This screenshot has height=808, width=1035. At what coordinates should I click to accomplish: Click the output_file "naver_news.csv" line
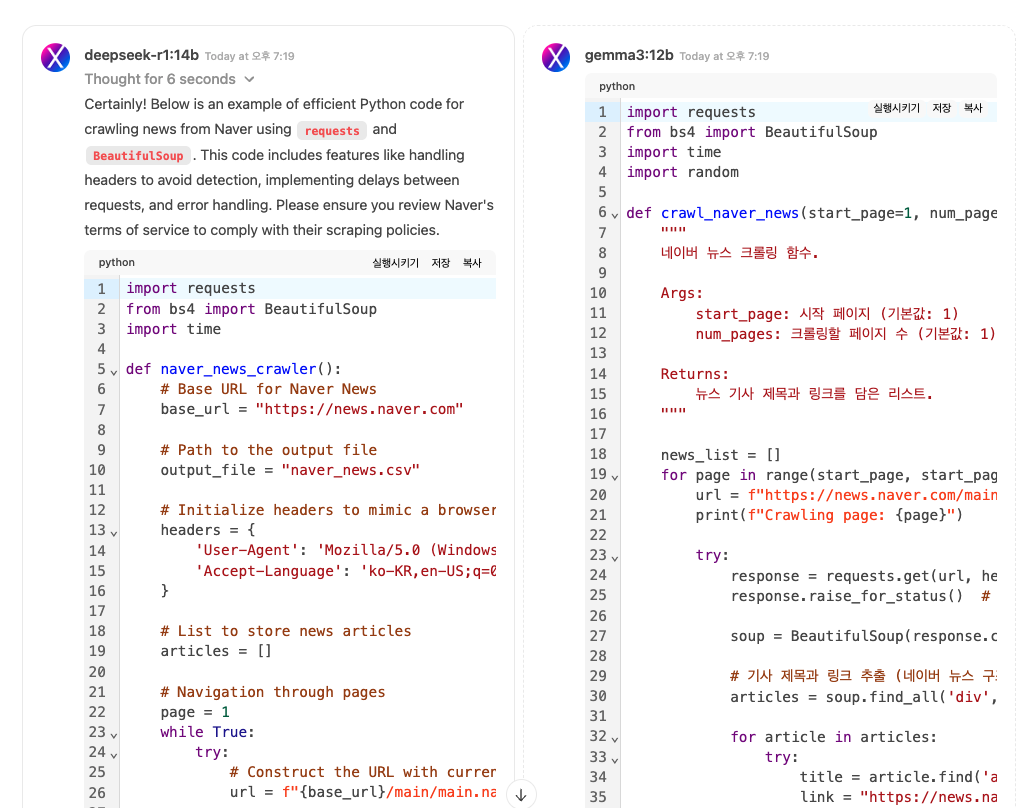pyautogui.click(x=290, y=470)
